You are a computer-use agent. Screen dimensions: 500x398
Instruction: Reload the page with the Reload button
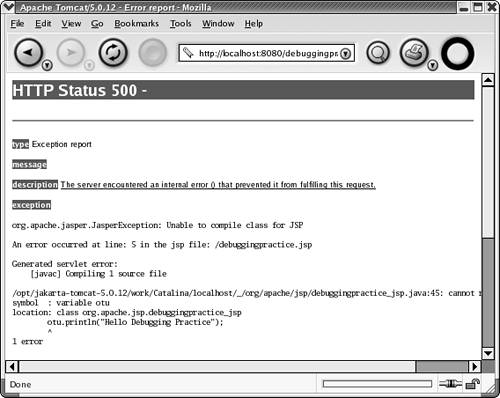coord(113,52)
